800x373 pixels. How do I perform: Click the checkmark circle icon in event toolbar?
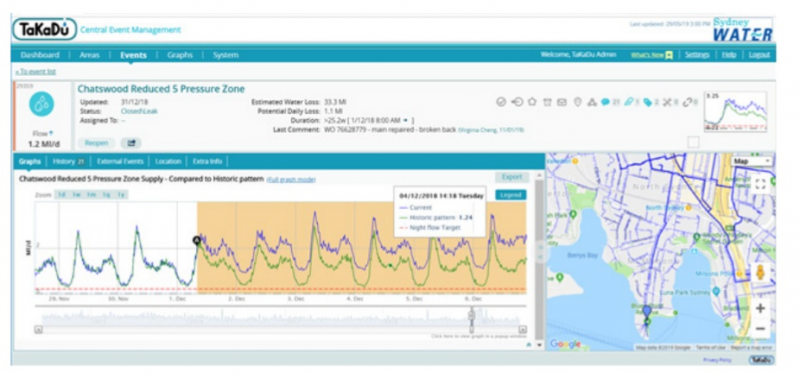coord(501,102)
